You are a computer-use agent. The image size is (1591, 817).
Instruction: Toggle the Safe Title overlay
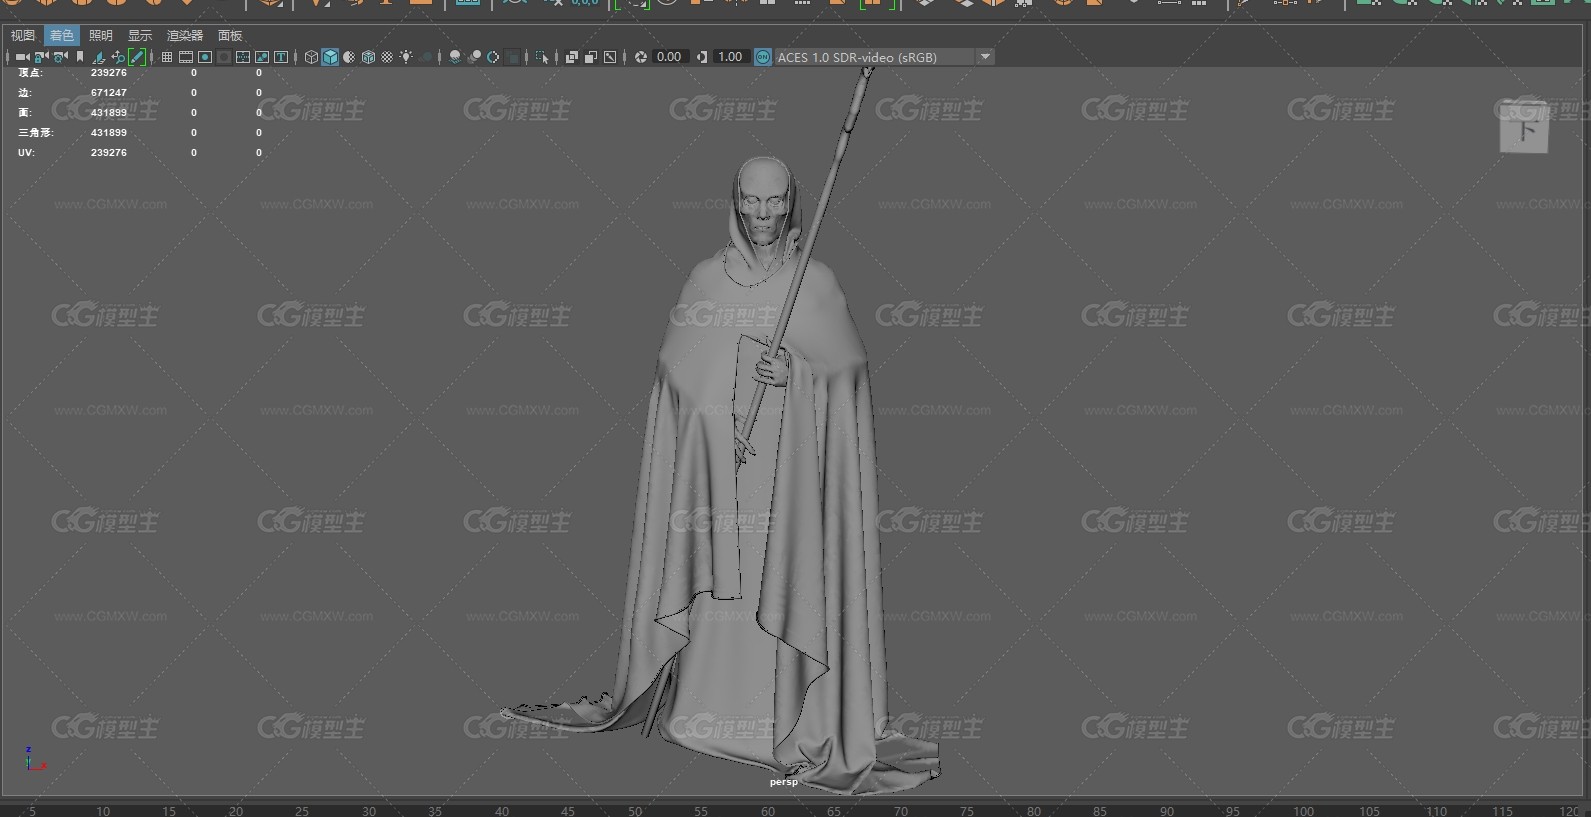(x=281, y=57)
